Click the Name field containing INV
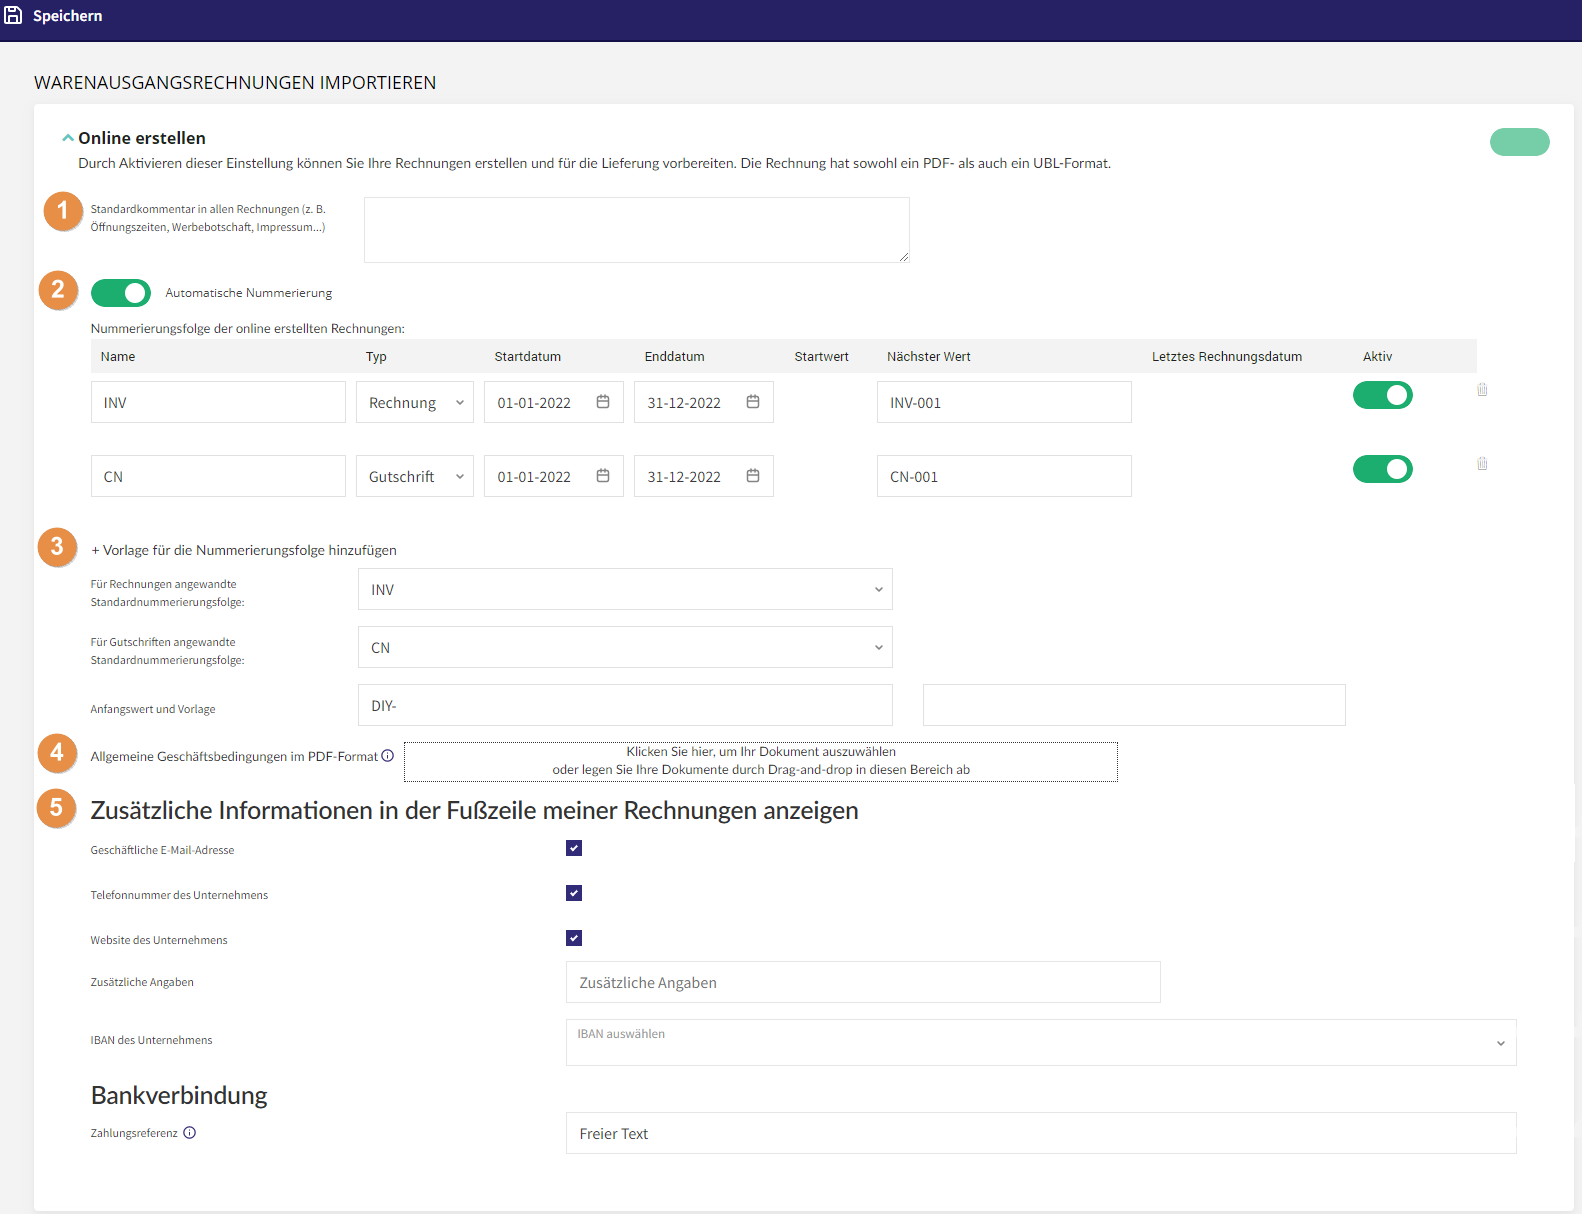Image resolution: width=1582 pixels, height=1214 pixels. tap(218, 402)
